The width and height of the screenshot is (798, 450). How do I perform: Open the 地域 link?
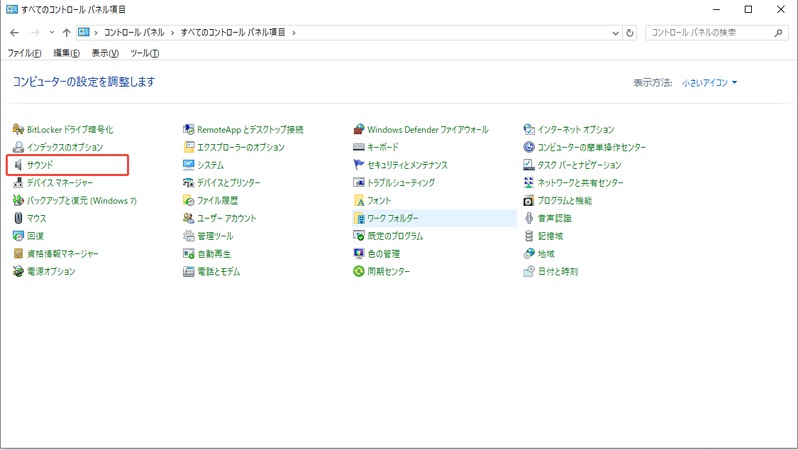click(546, 254)
